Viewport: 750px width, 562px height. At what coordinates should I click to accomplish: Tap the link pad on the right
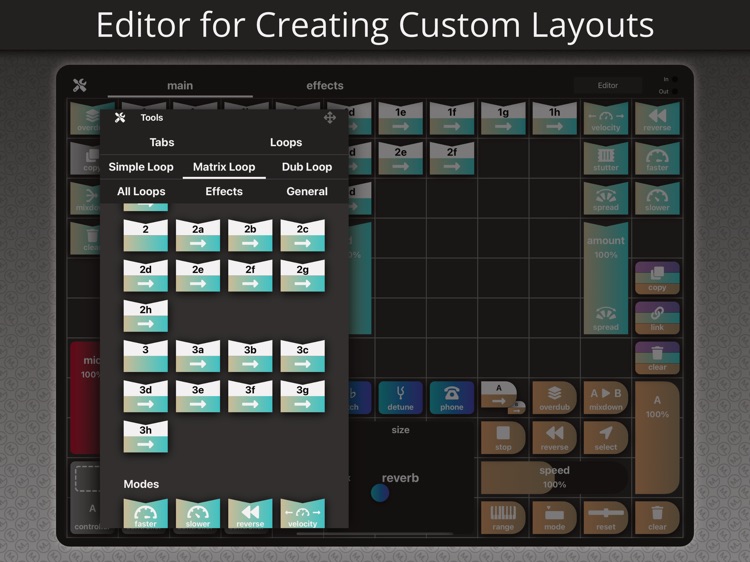point(657,318)
